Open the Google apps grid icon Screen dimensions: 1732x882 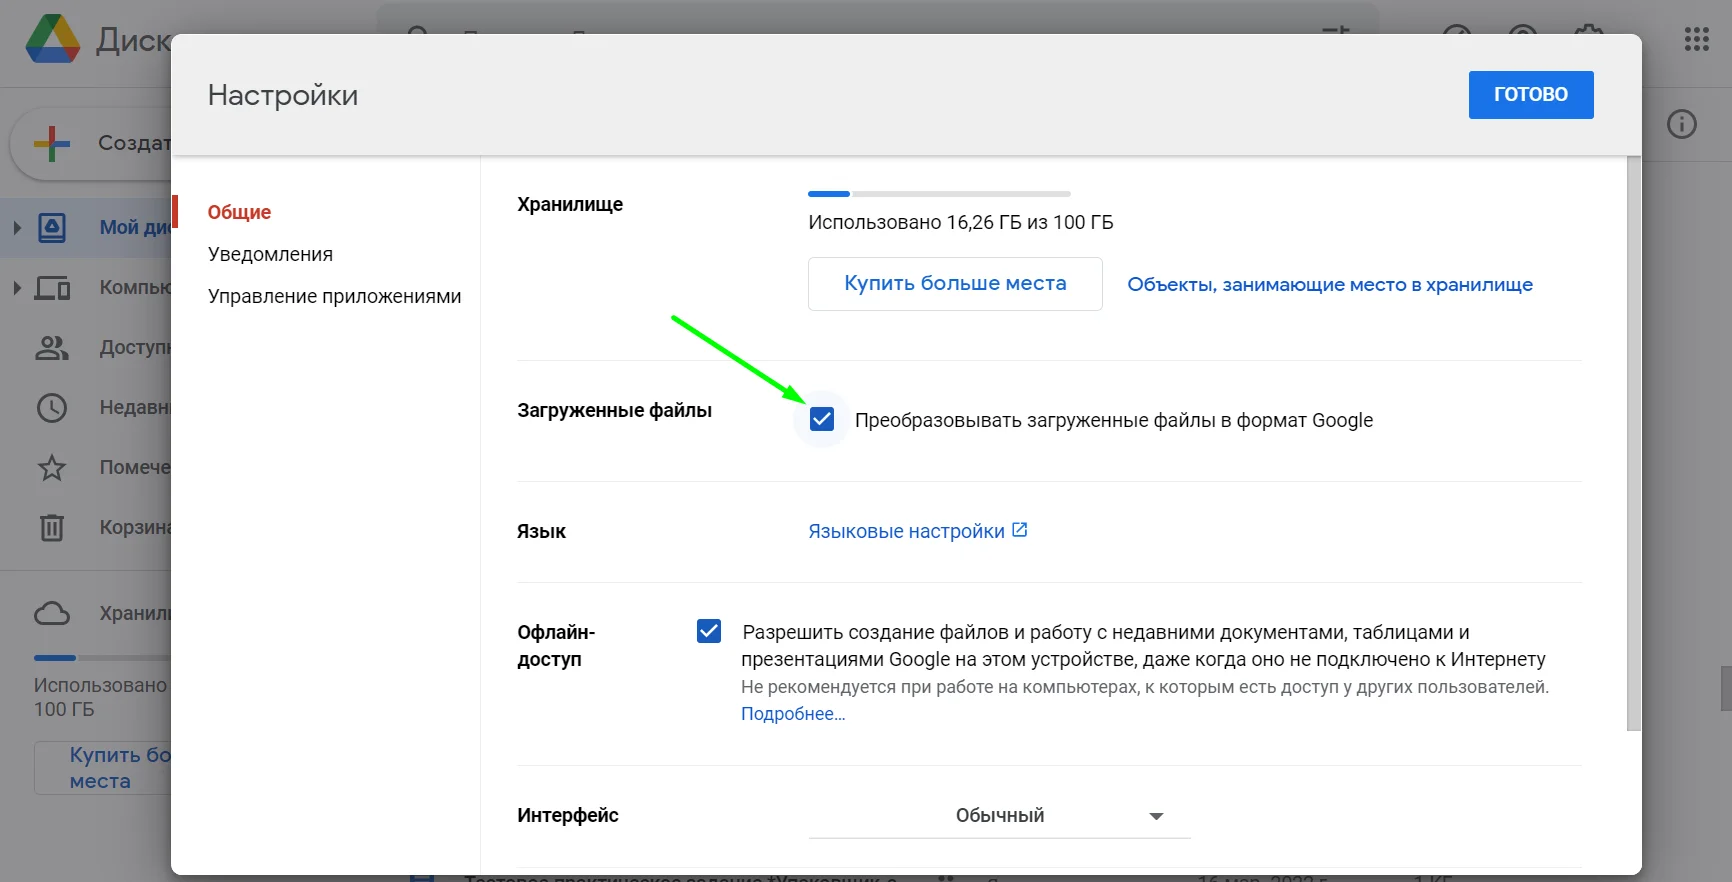coord(1696,40)
